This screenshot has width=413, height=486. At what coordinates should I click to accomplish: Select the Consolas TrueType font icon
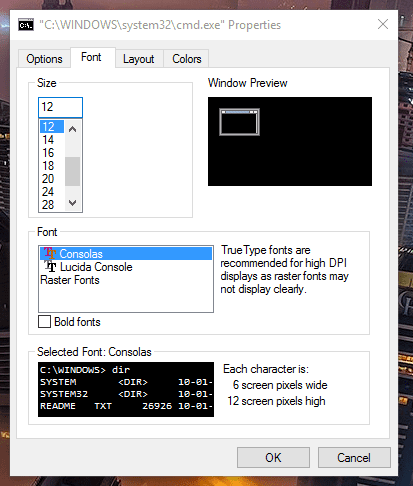click(x=50, y=253)
